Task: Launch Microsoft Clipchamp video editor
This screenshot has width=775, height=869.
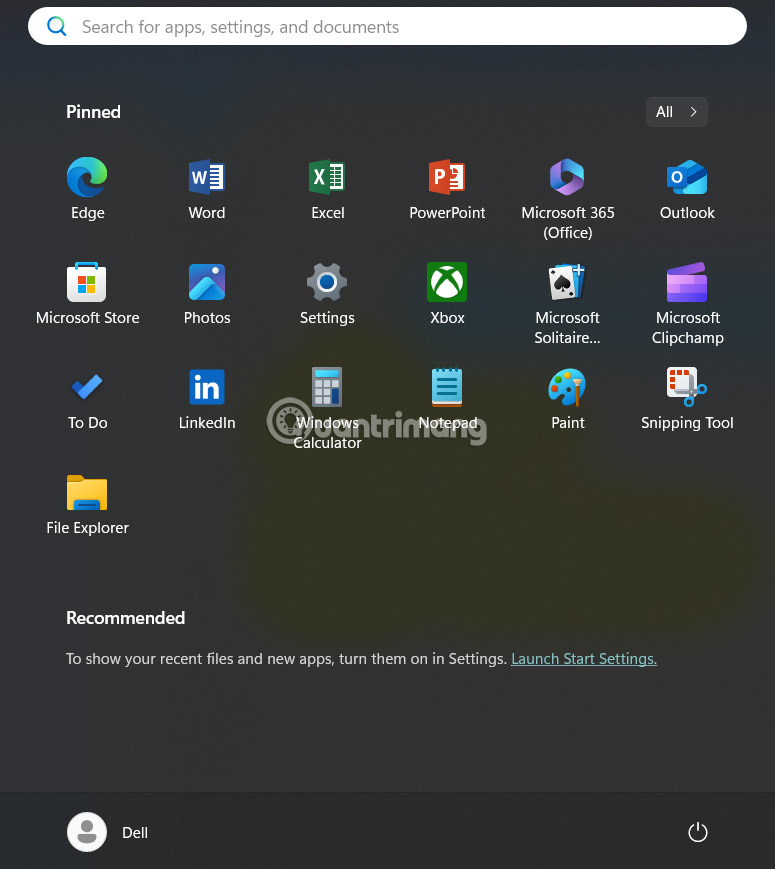Action: (687, 282)
